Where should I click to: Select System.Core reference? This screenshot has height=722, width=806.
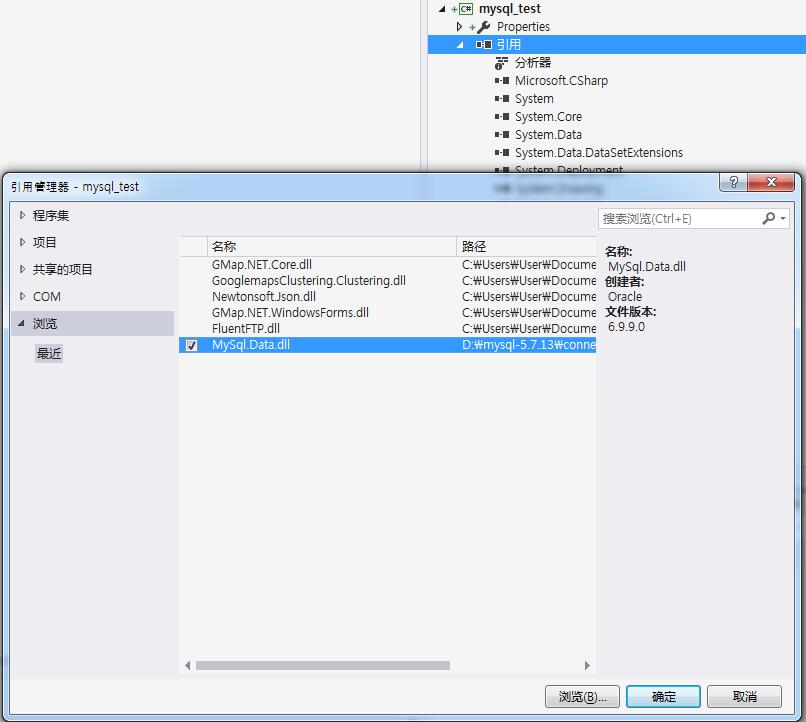coord(548,117)
